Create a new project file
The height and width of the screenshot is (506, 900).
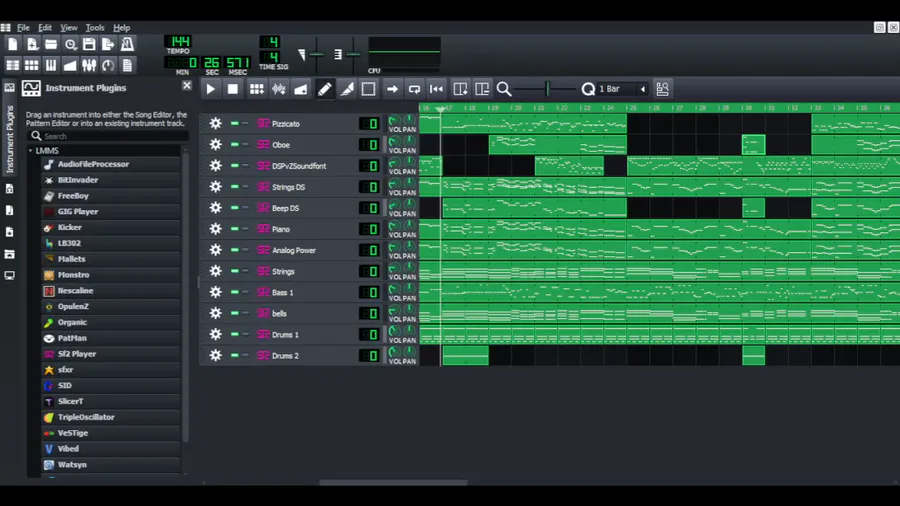pyautogui.click(x=13, y=44)
